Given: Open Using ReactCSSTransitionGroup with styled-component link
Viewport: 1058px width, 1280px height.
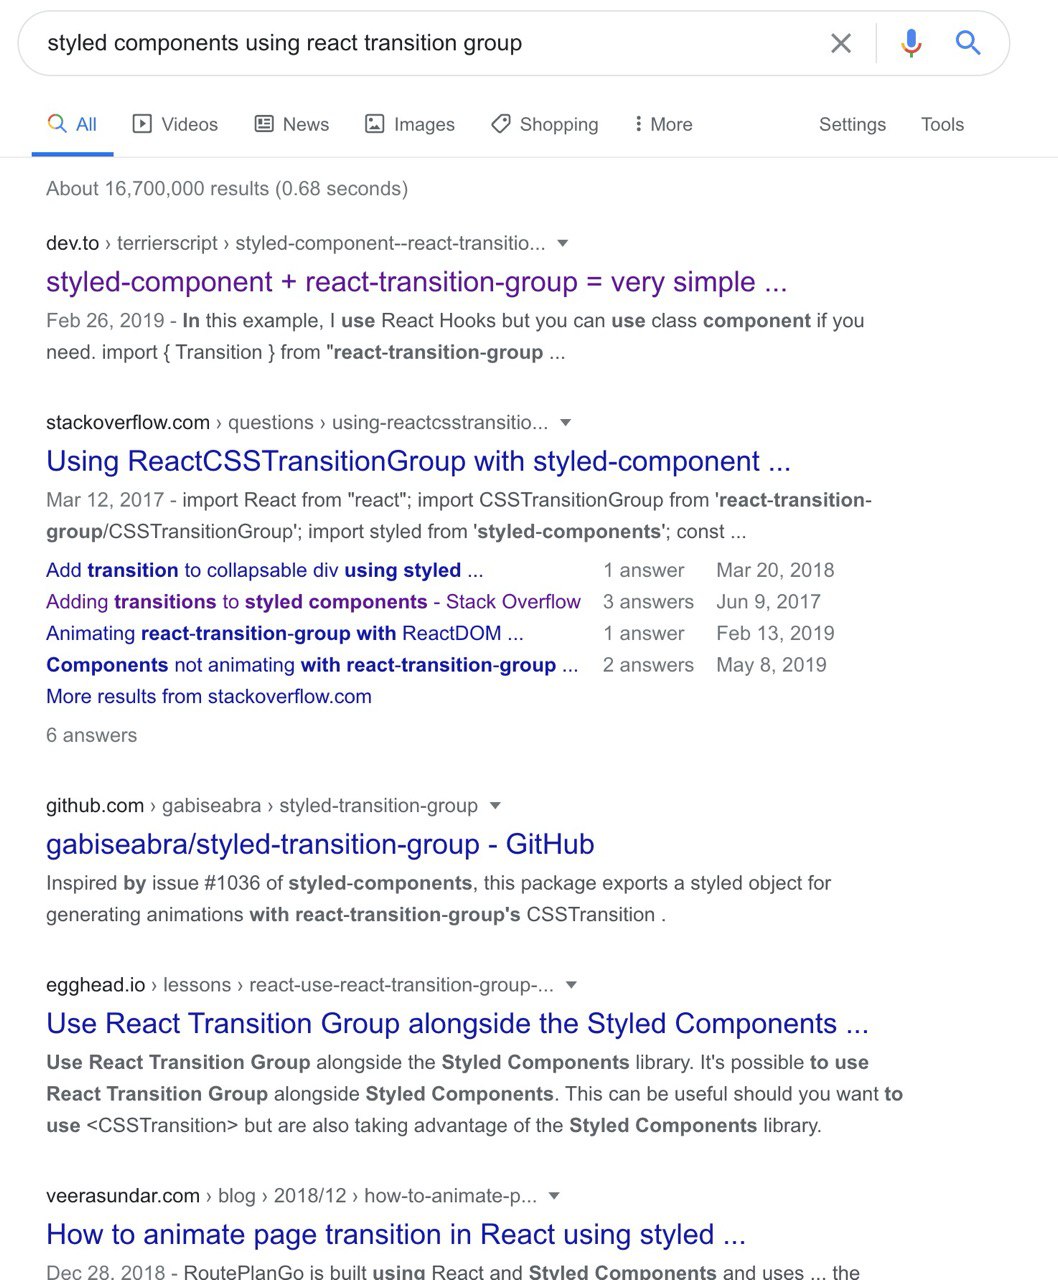Looking at the screenshot, I should 418,461.
